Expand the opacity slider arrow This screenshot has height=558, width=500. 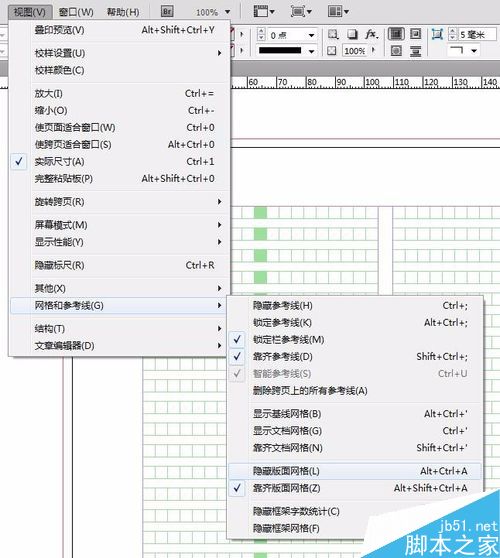pos(373,50)
